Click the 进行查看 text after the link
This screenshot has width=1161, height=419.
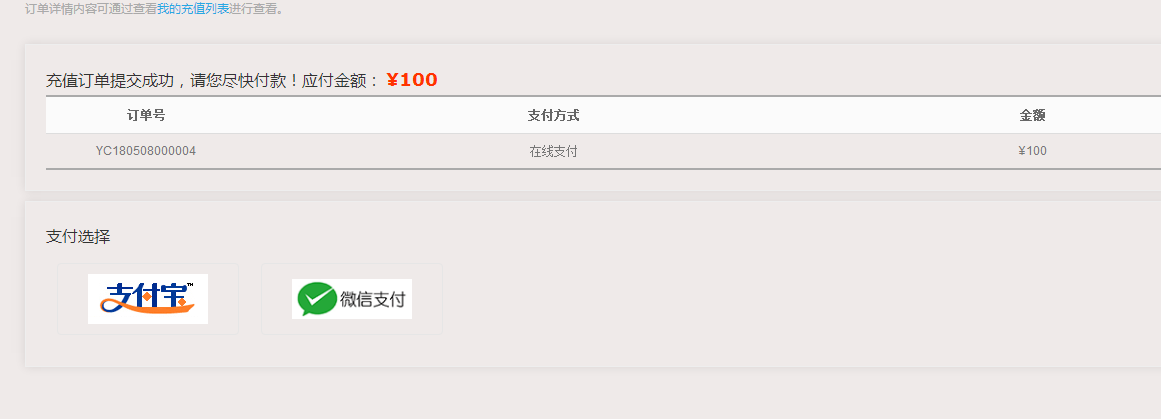click(256, 10)
